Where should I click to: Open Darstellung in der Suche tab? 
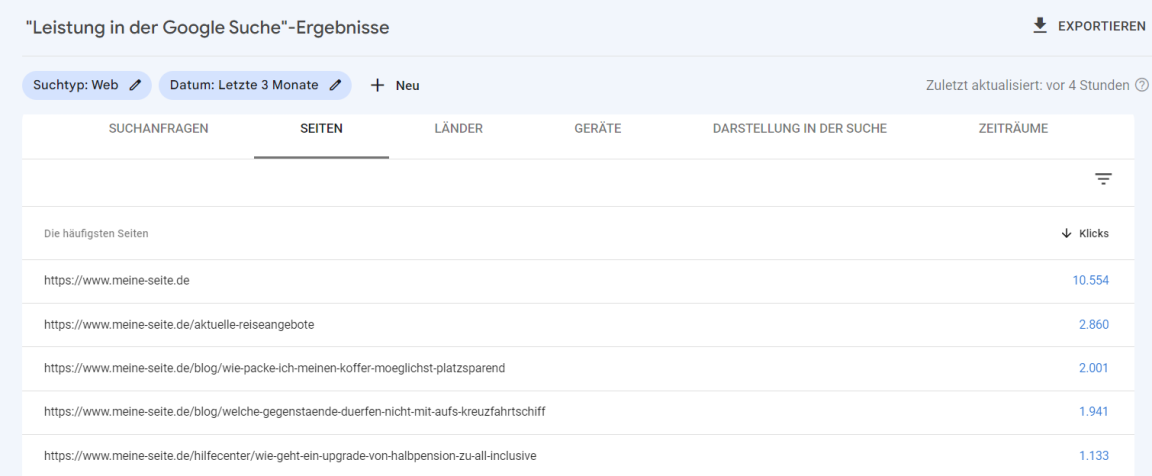(x=799, y=128)
